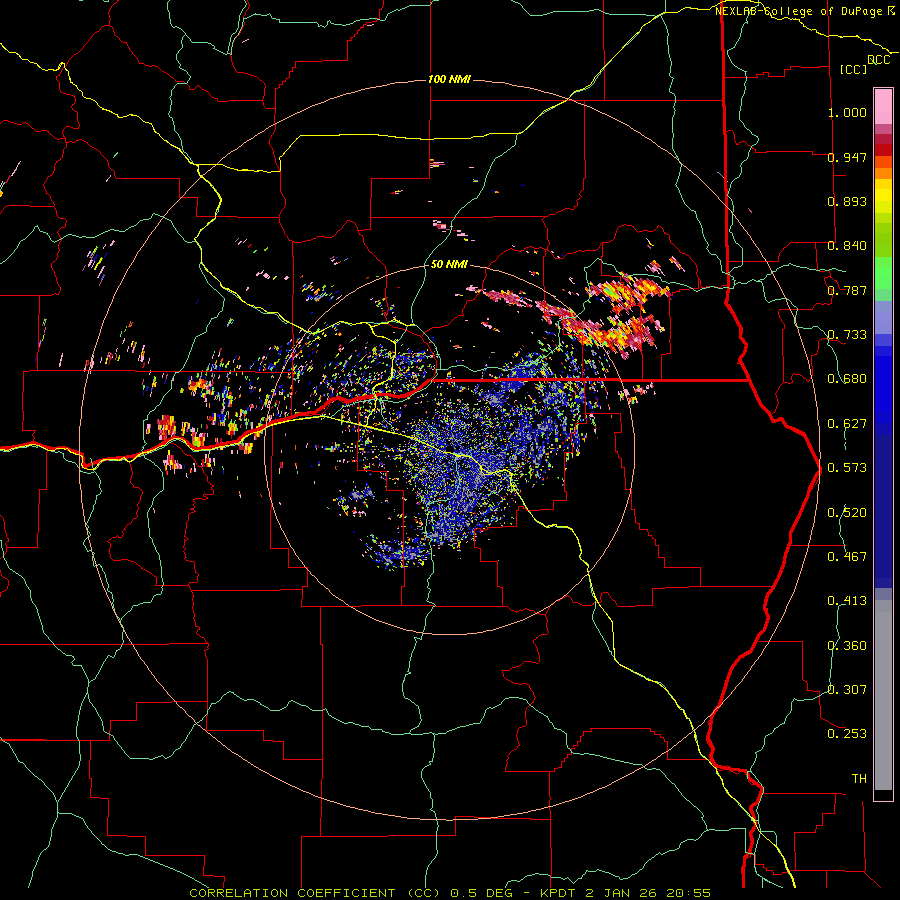The width and height of the screenshot is (900, 900).
Task: Select the 0.627 scale value
Action: (847, 424)
